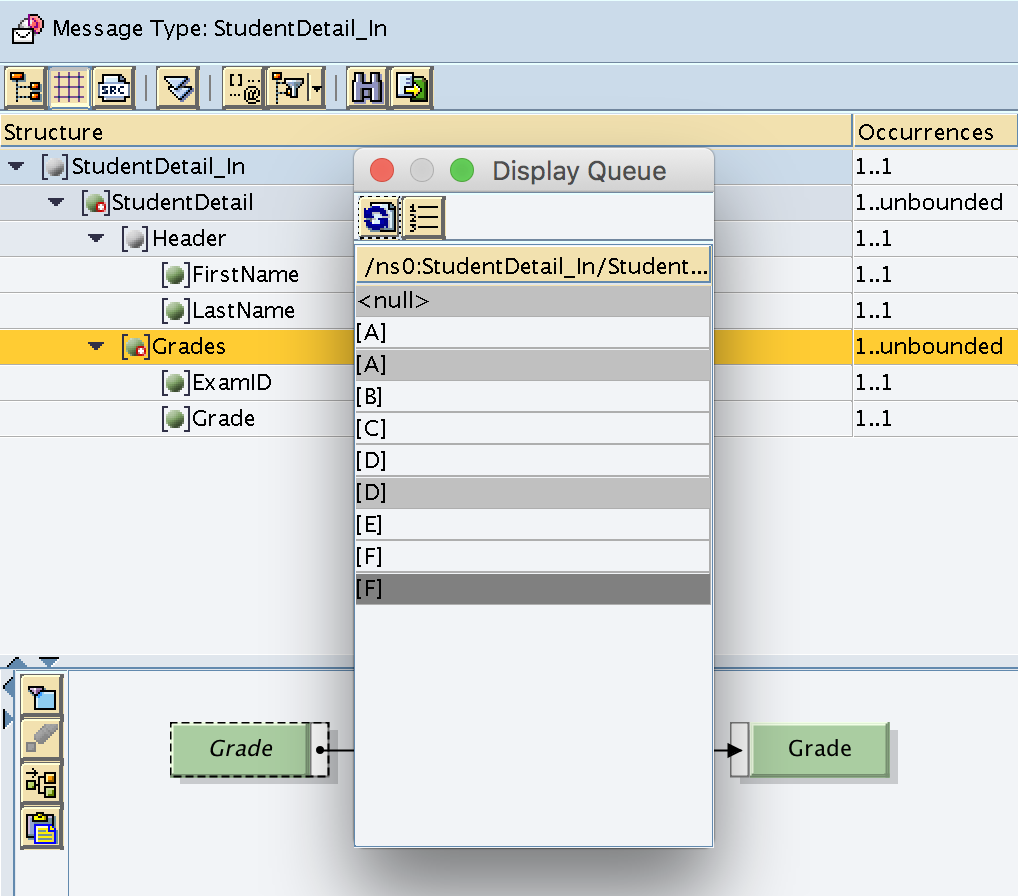Click the clipboard paste icon in mapping sidebar
The image size is (1018, 896).
click(x=42, y=827)
